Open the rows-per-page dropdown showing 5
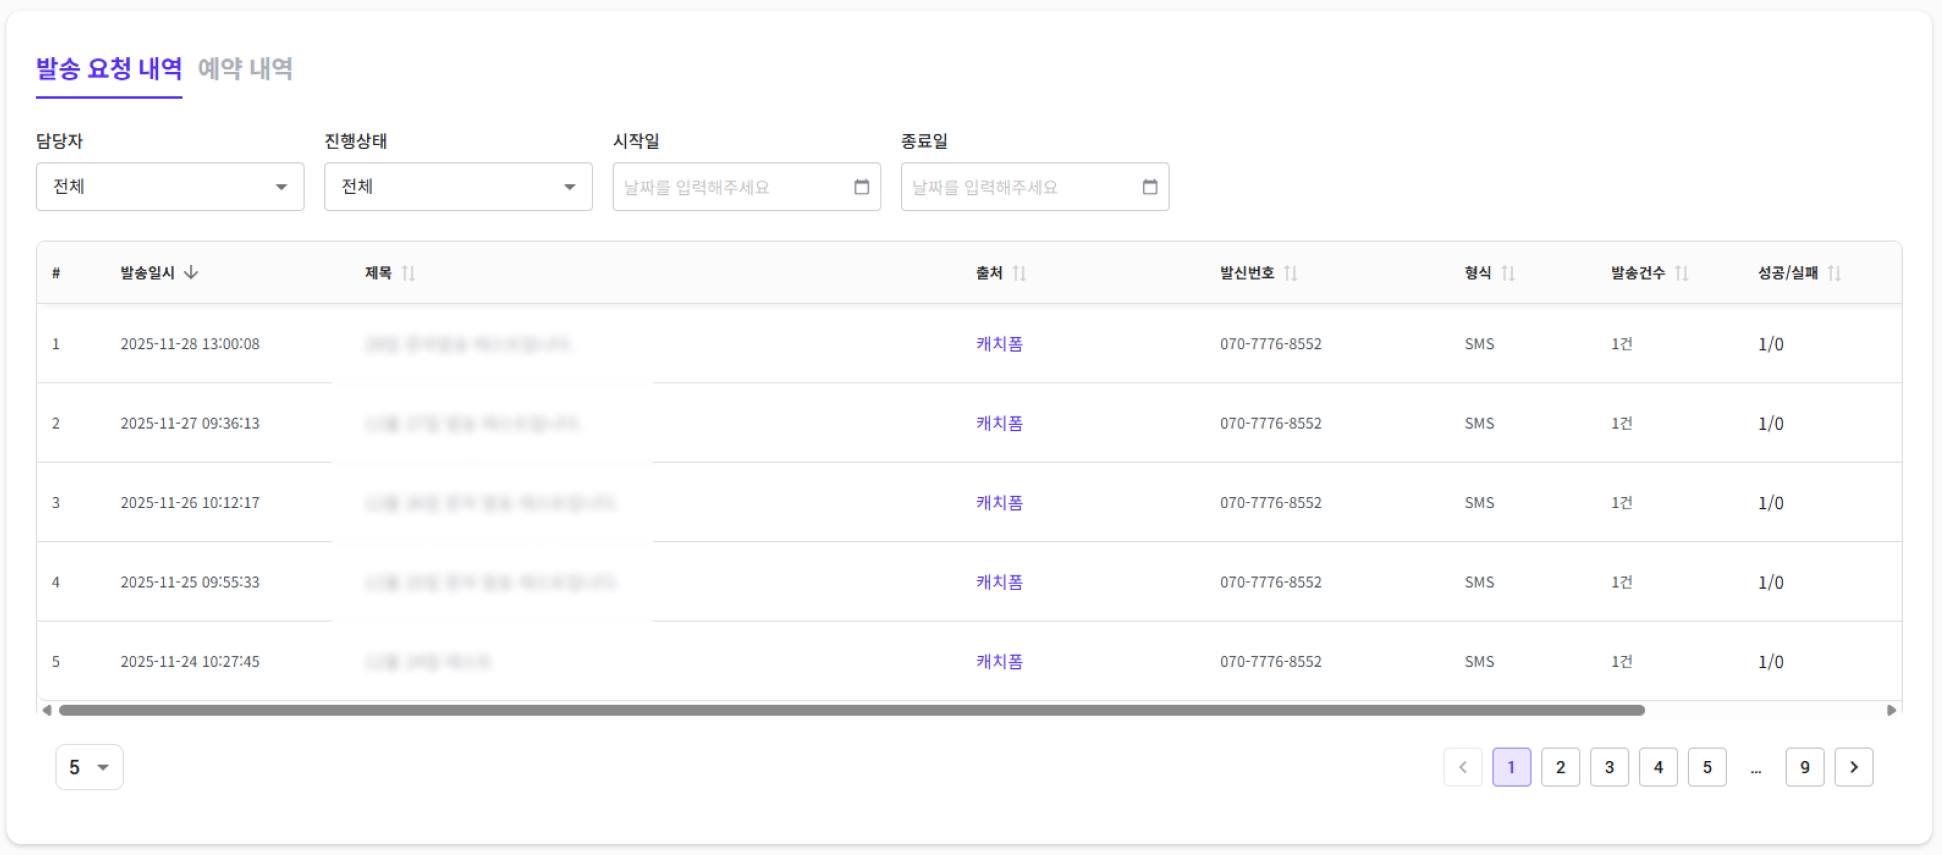 pyautogui.click(x=89, y=767)
